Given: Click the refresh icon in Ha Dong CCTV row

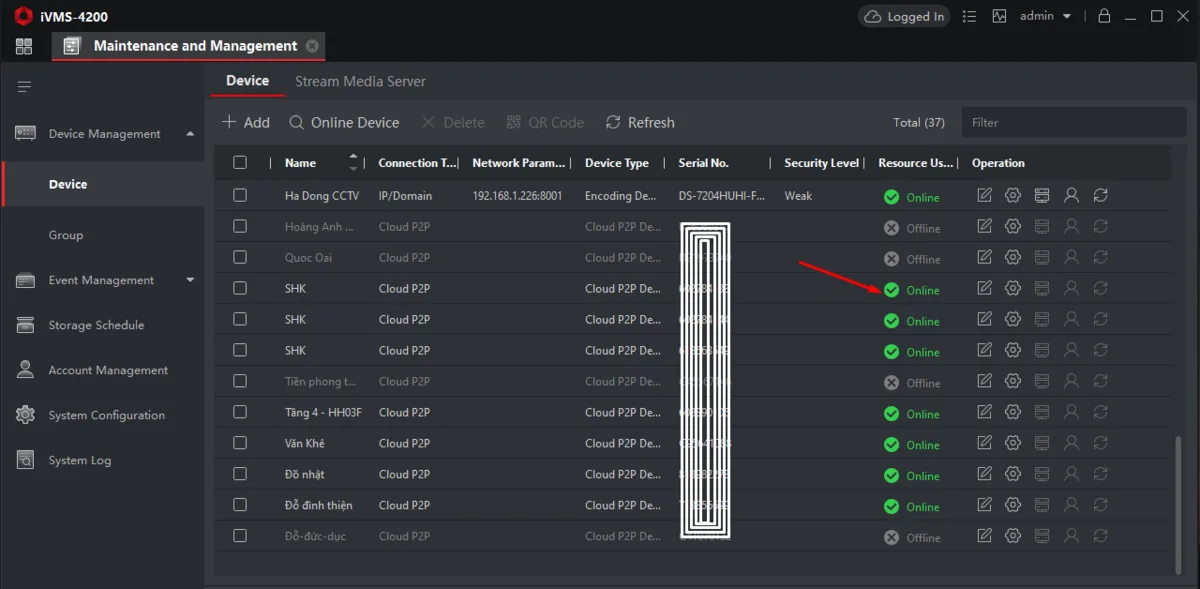Looking at the screenshot, I should coord(1100,196).
